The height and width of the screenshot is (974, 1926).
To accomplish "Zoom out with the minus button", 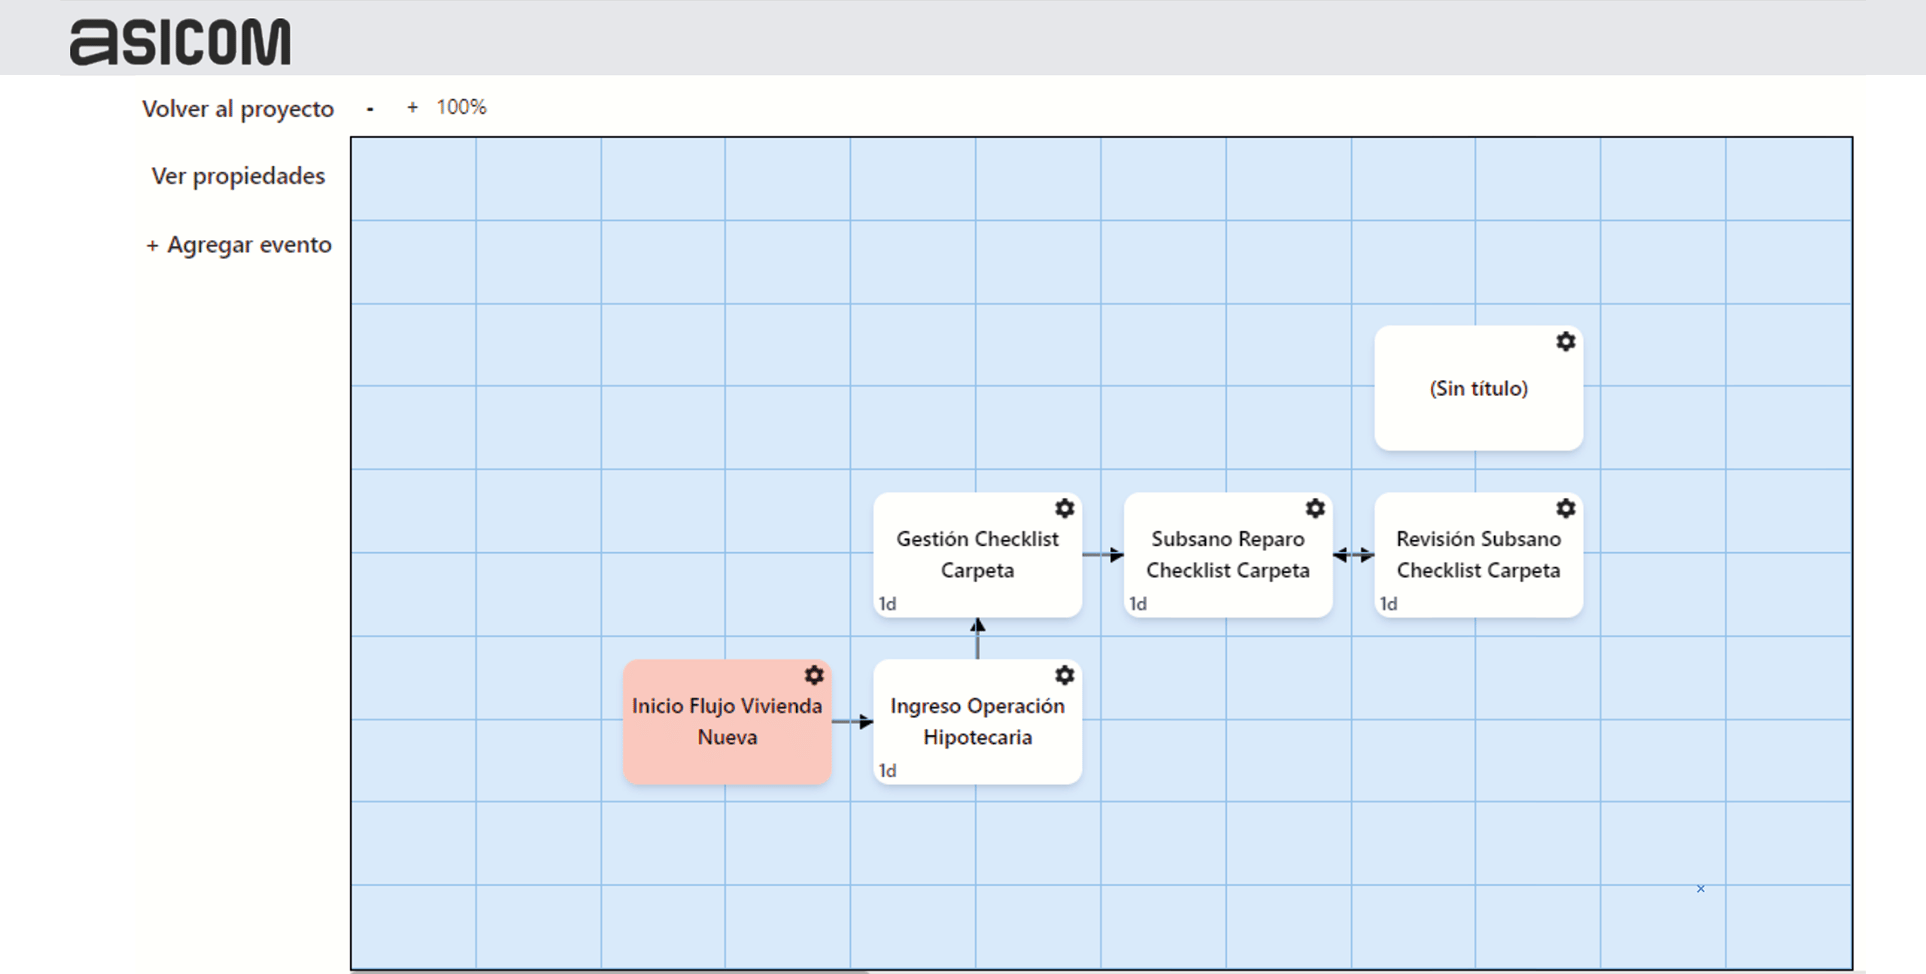I will [x=370, y=108].
